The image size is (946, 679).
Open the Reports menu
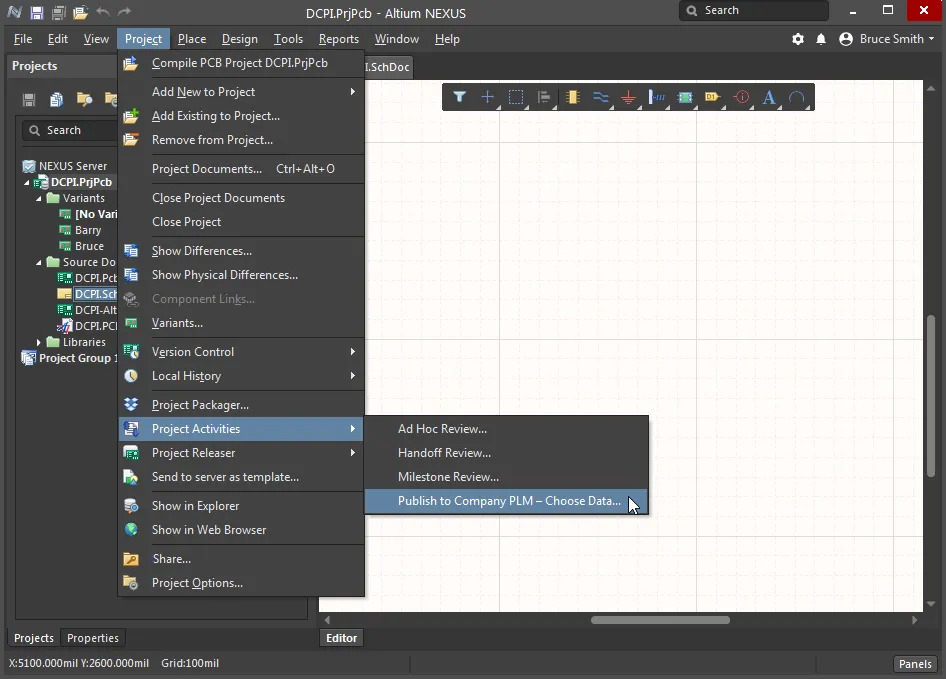[x=338, y=39]
